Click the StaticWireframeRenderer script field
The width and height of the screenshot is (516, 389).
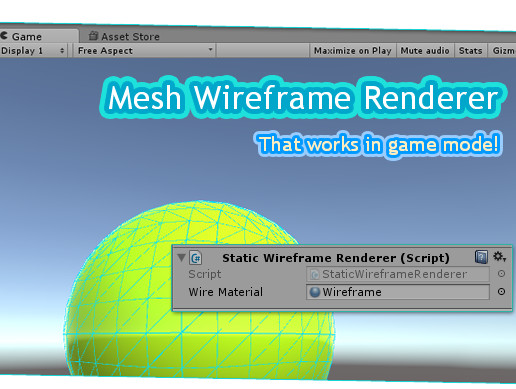398,274
